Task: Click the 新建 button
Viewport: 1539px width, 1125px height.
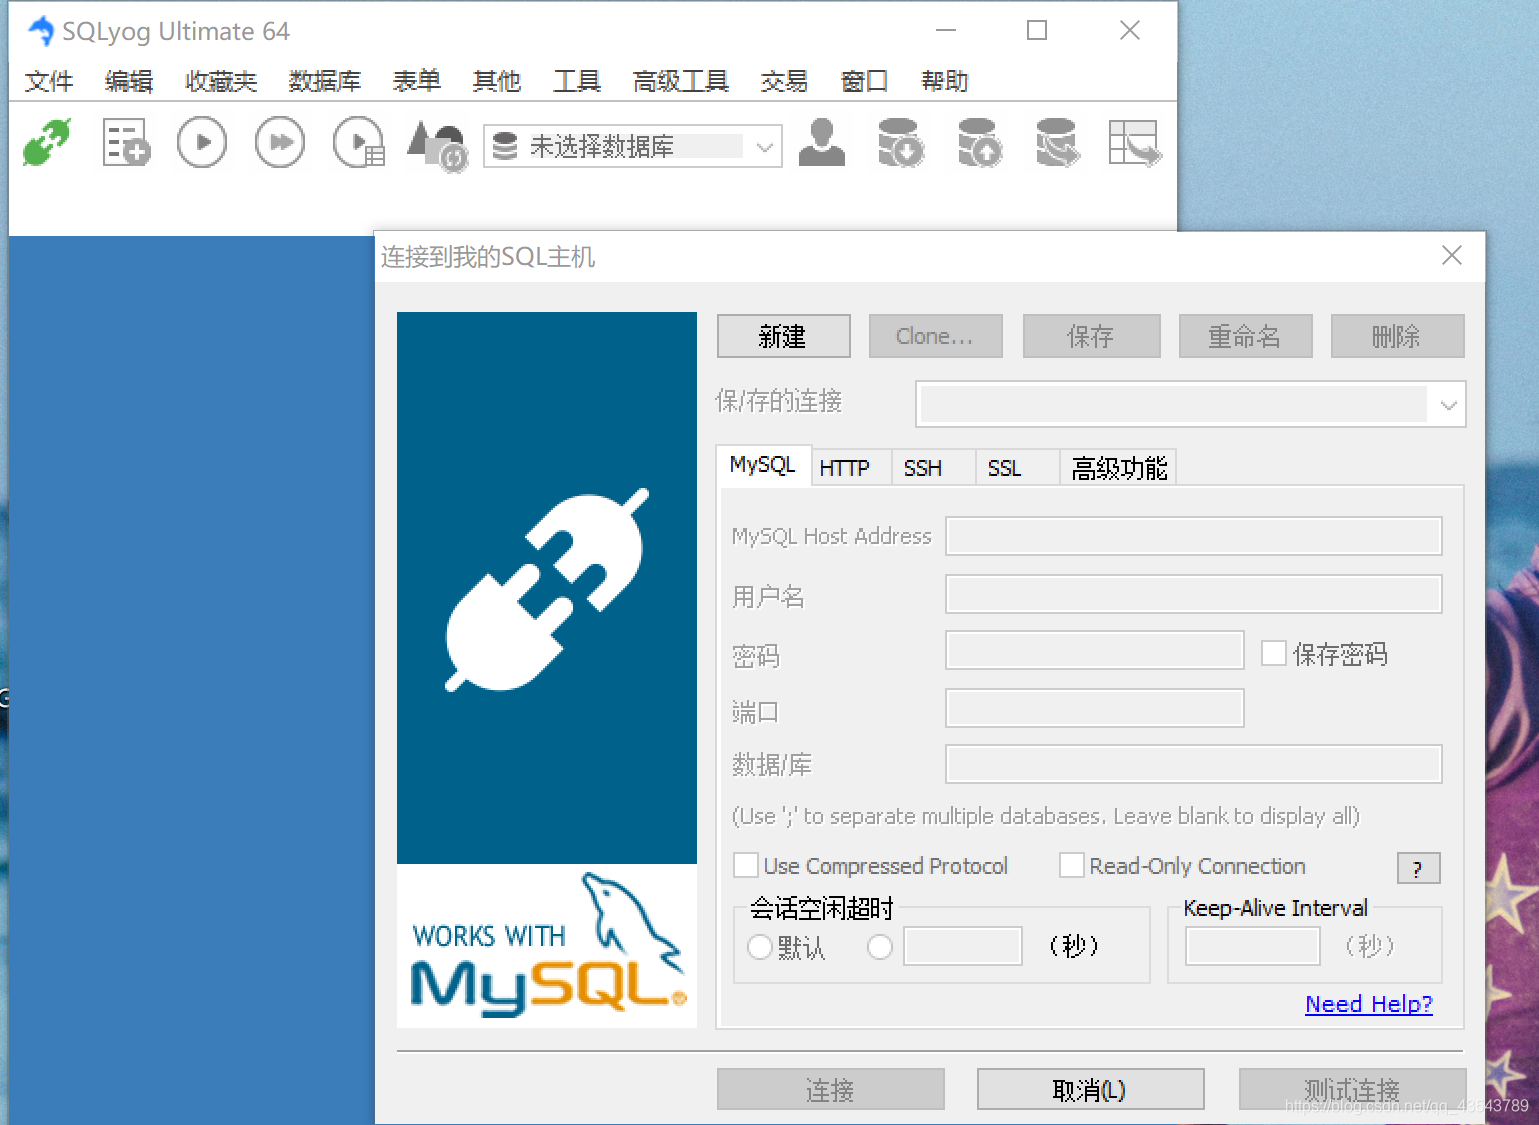Action: (x=783, y=336)
